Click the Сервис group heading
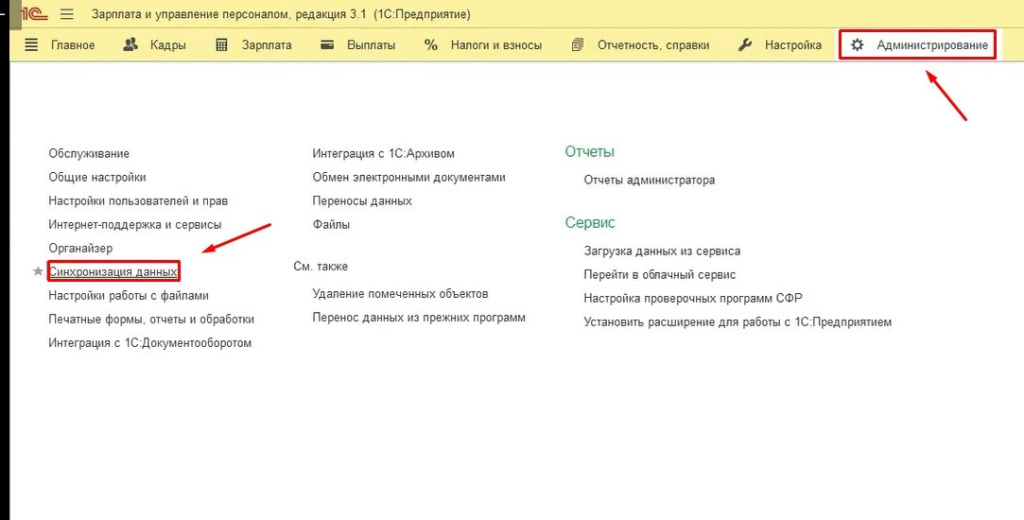The width and height of the screenshot is (1024, 520). click(x=590, y=223)
